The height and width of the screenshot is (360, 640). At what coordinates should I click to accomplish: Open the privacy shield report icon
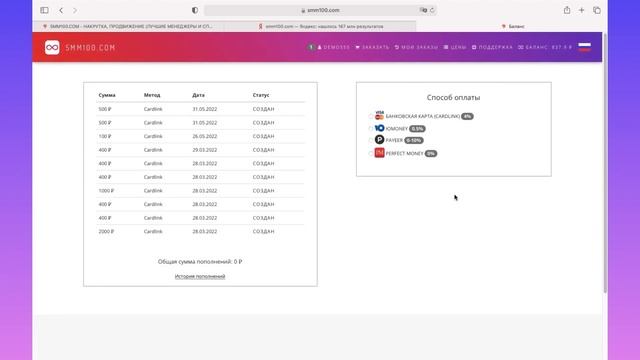point(195,10)
